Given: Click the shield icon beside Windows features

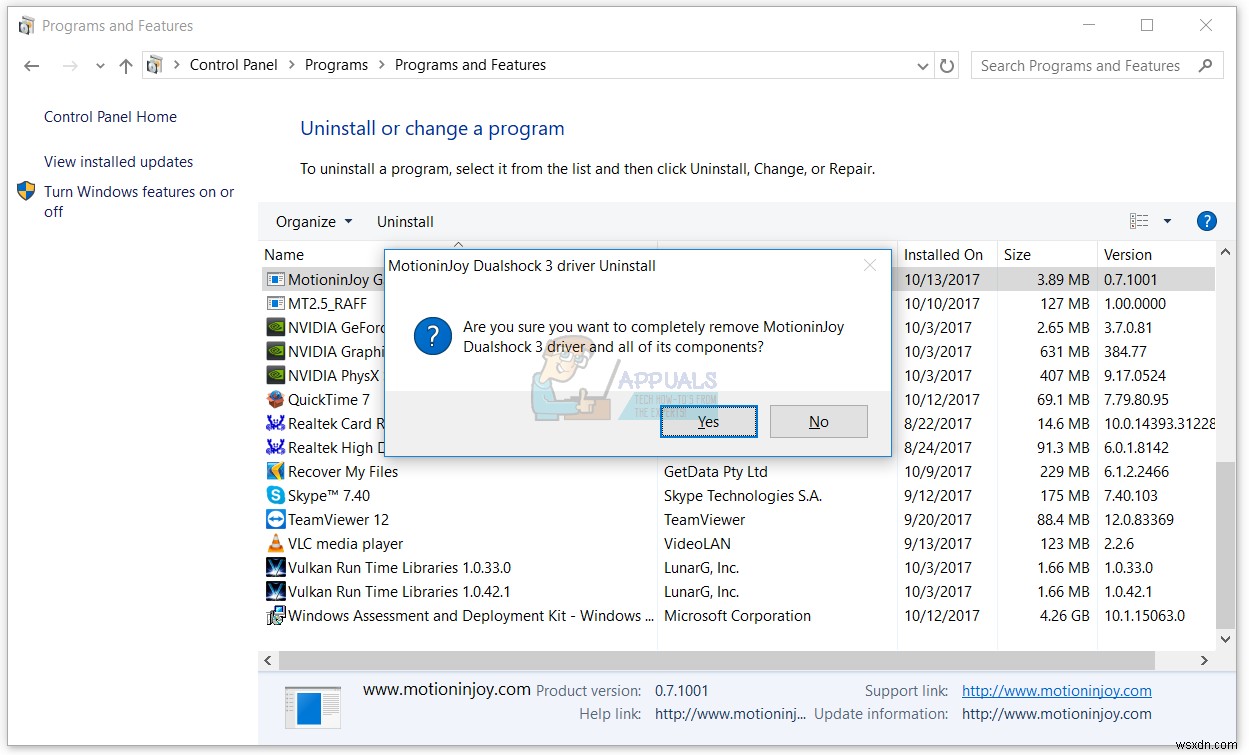Looking at the screenshot, I should click(27, 191).
